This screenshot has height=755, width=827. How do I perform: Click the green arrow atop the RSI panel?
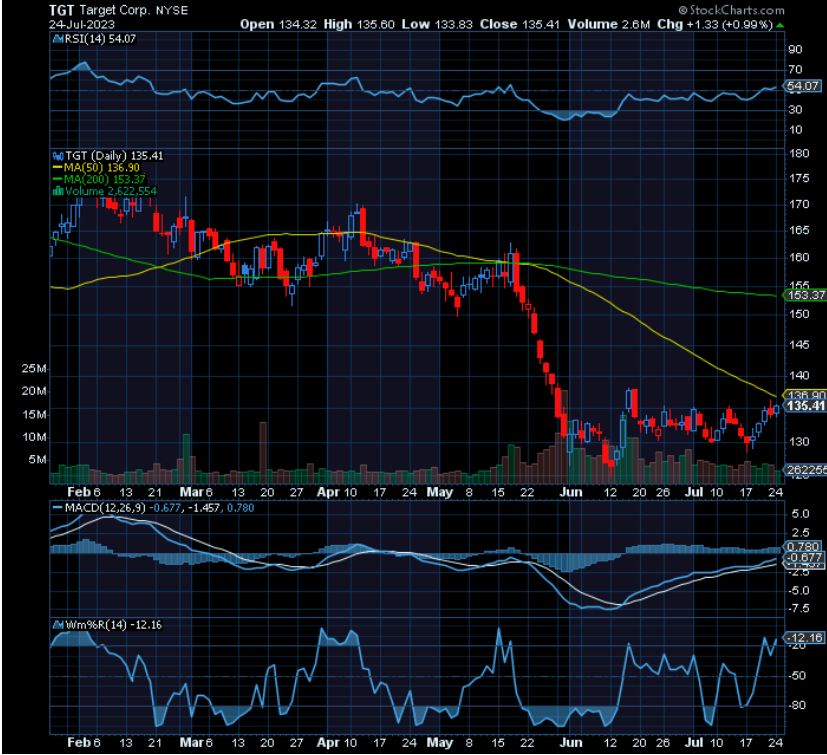(x=779, y=26)
